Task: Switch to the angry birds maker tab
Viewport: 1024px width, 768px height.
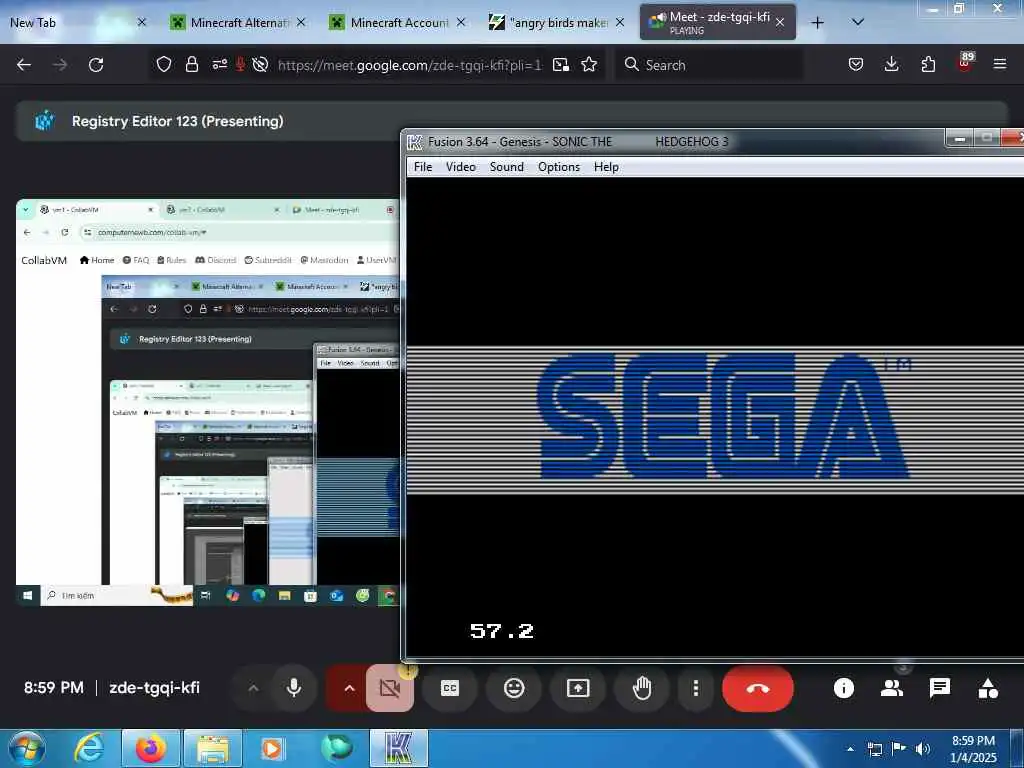Action: pyautogui.click(x=558, y=22)
